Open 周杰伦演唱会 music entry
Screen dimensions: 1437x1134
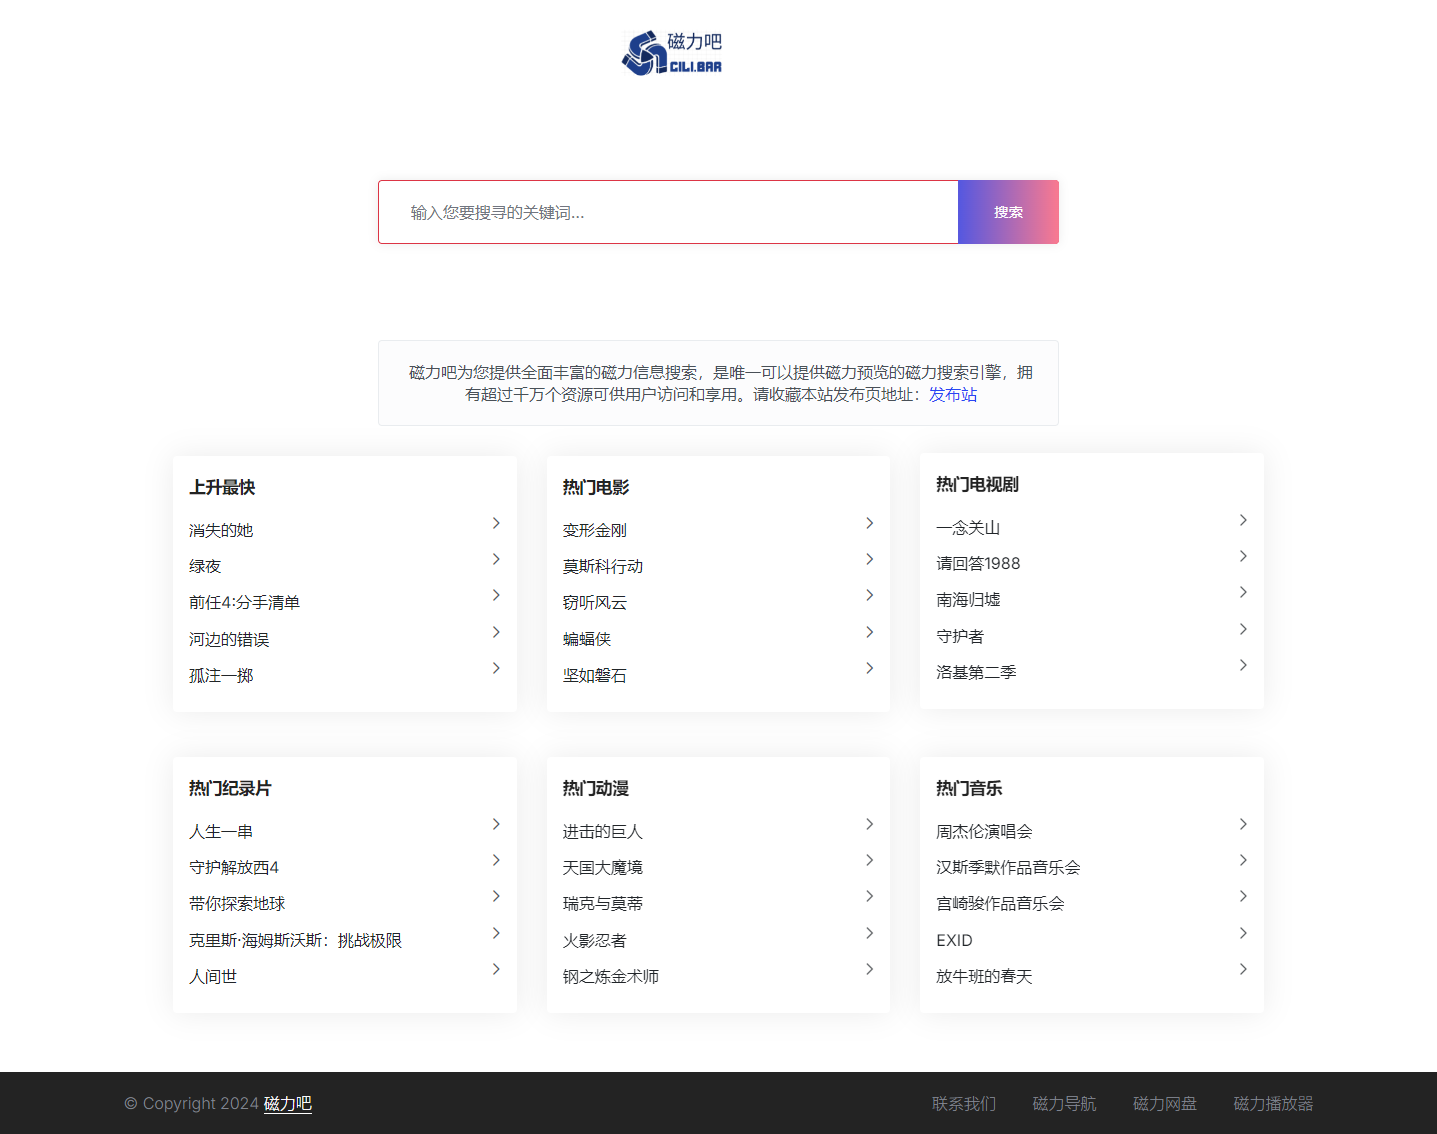[x=984, y=831]
